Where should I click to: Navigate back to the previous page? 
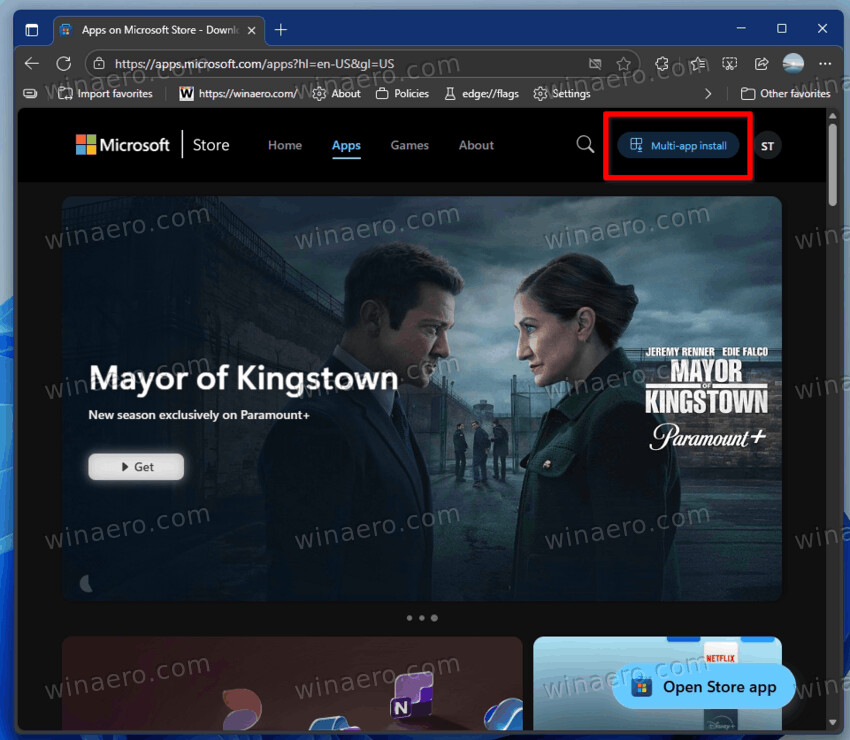(x=31, y=62)
